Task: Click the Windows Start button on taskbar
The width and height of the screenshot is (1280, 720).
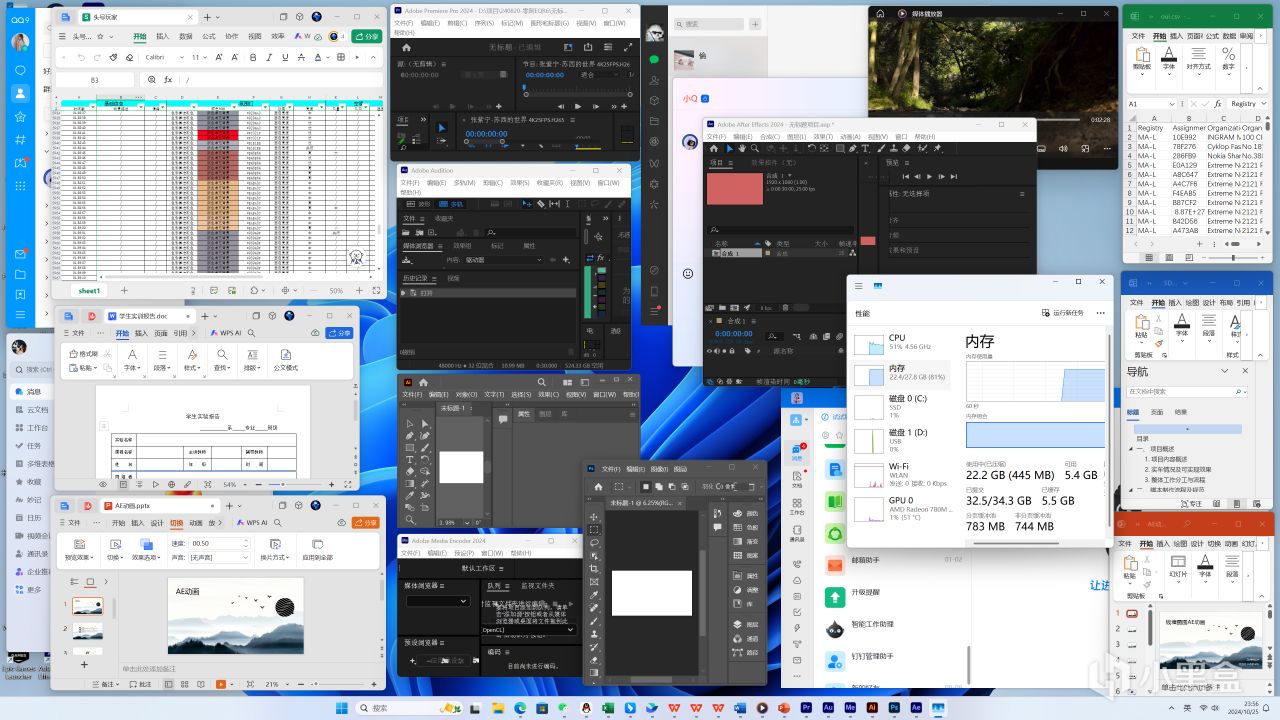Action: click(x=342, y=708)
